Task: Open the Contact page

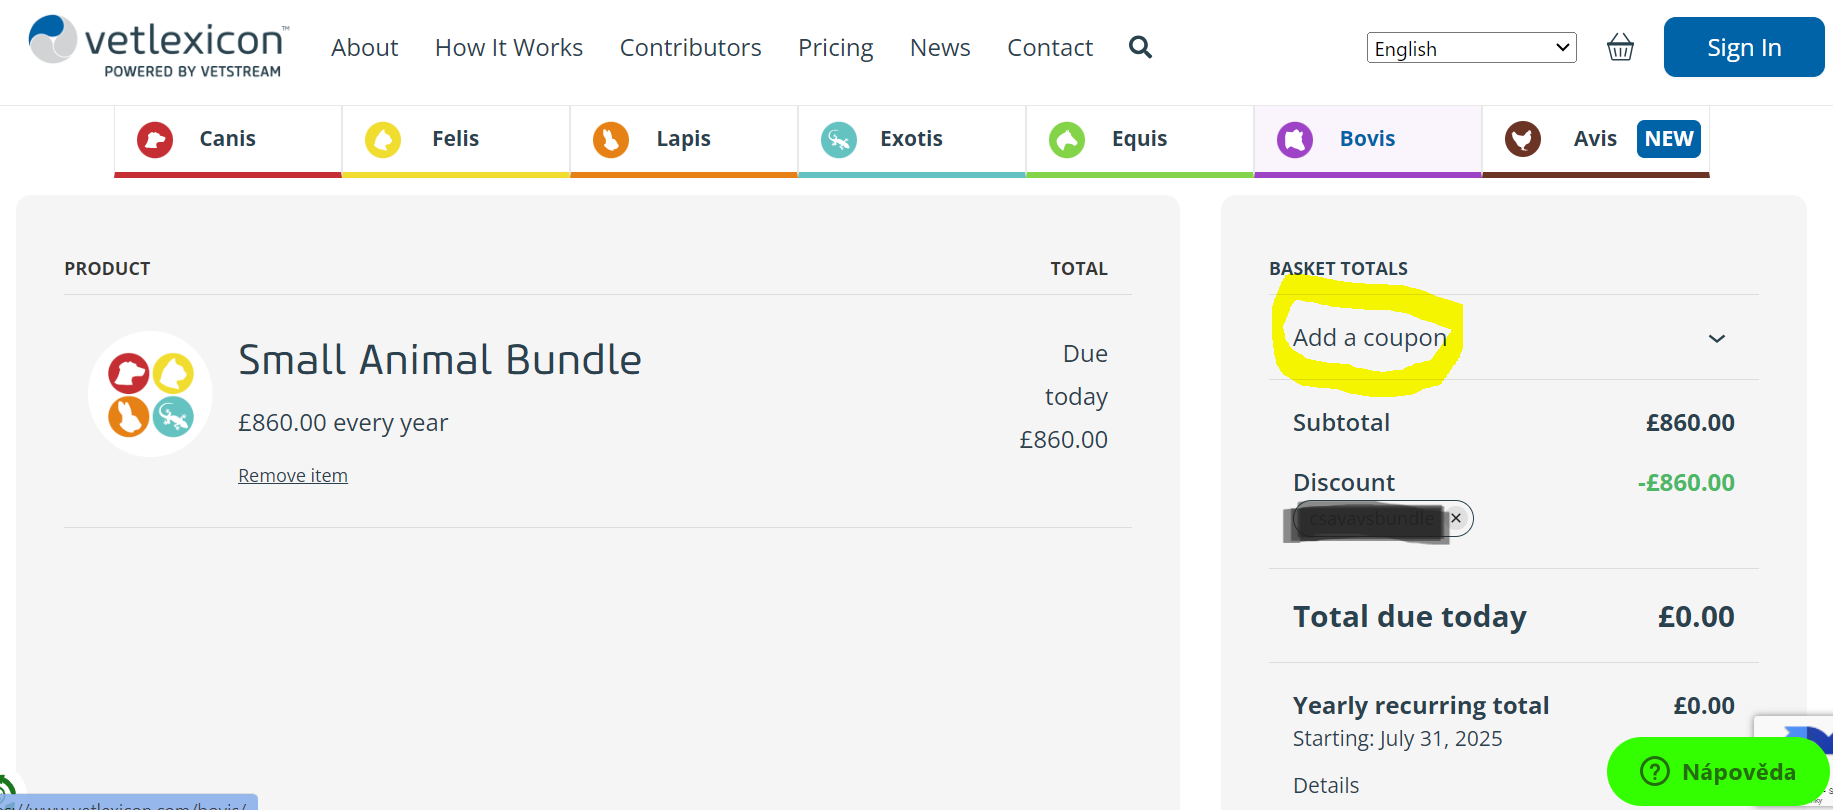Action: click(1050, 47)
